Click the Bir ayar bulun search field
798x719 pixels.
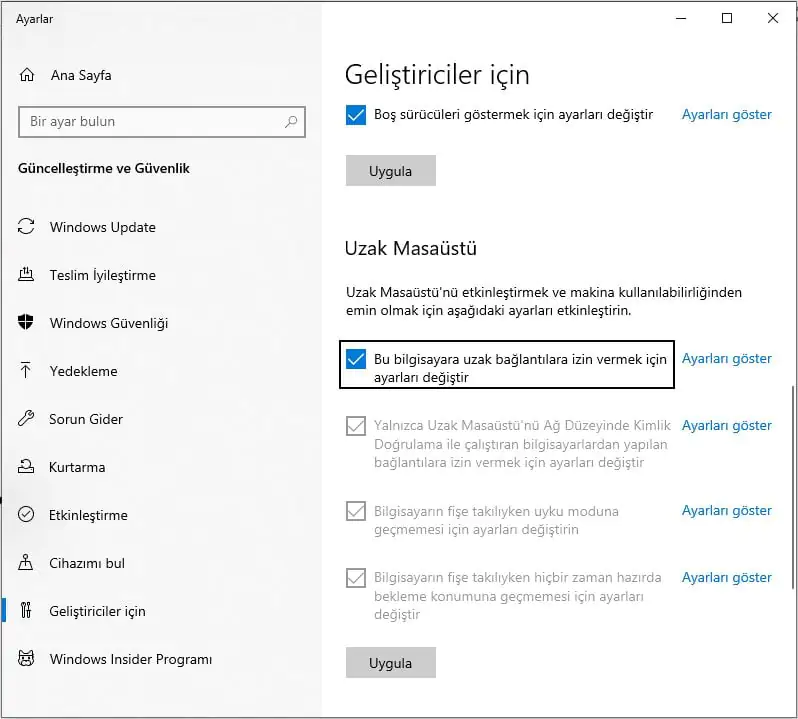click(150, 122)
